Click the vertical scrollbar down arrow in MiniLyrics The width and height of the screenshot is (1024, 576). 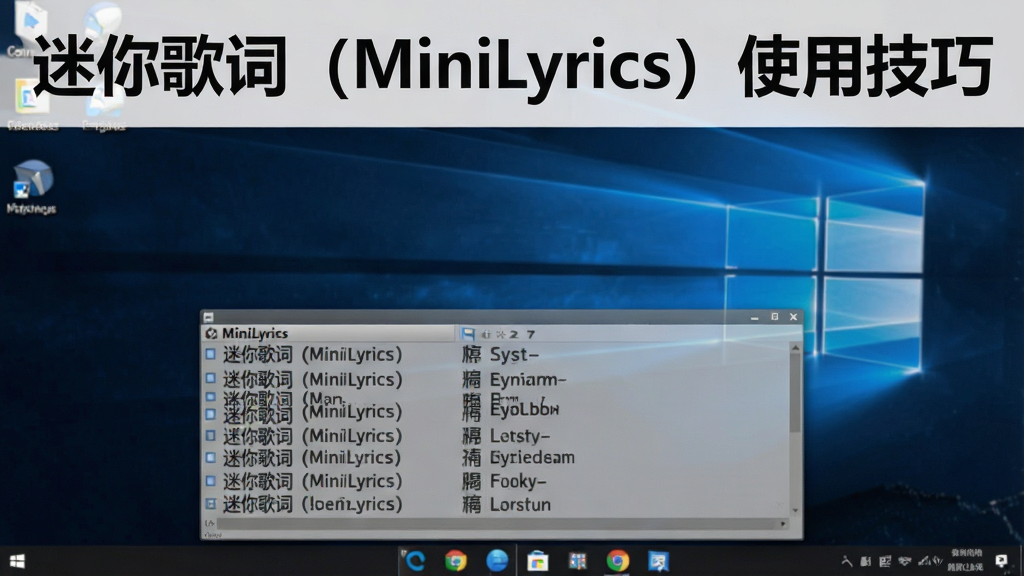pyautogui.click(x=795, y=511)
